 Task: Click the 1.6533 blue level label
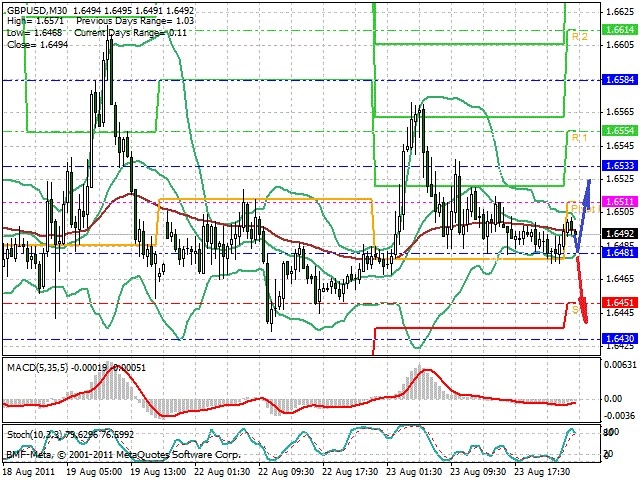620,165
